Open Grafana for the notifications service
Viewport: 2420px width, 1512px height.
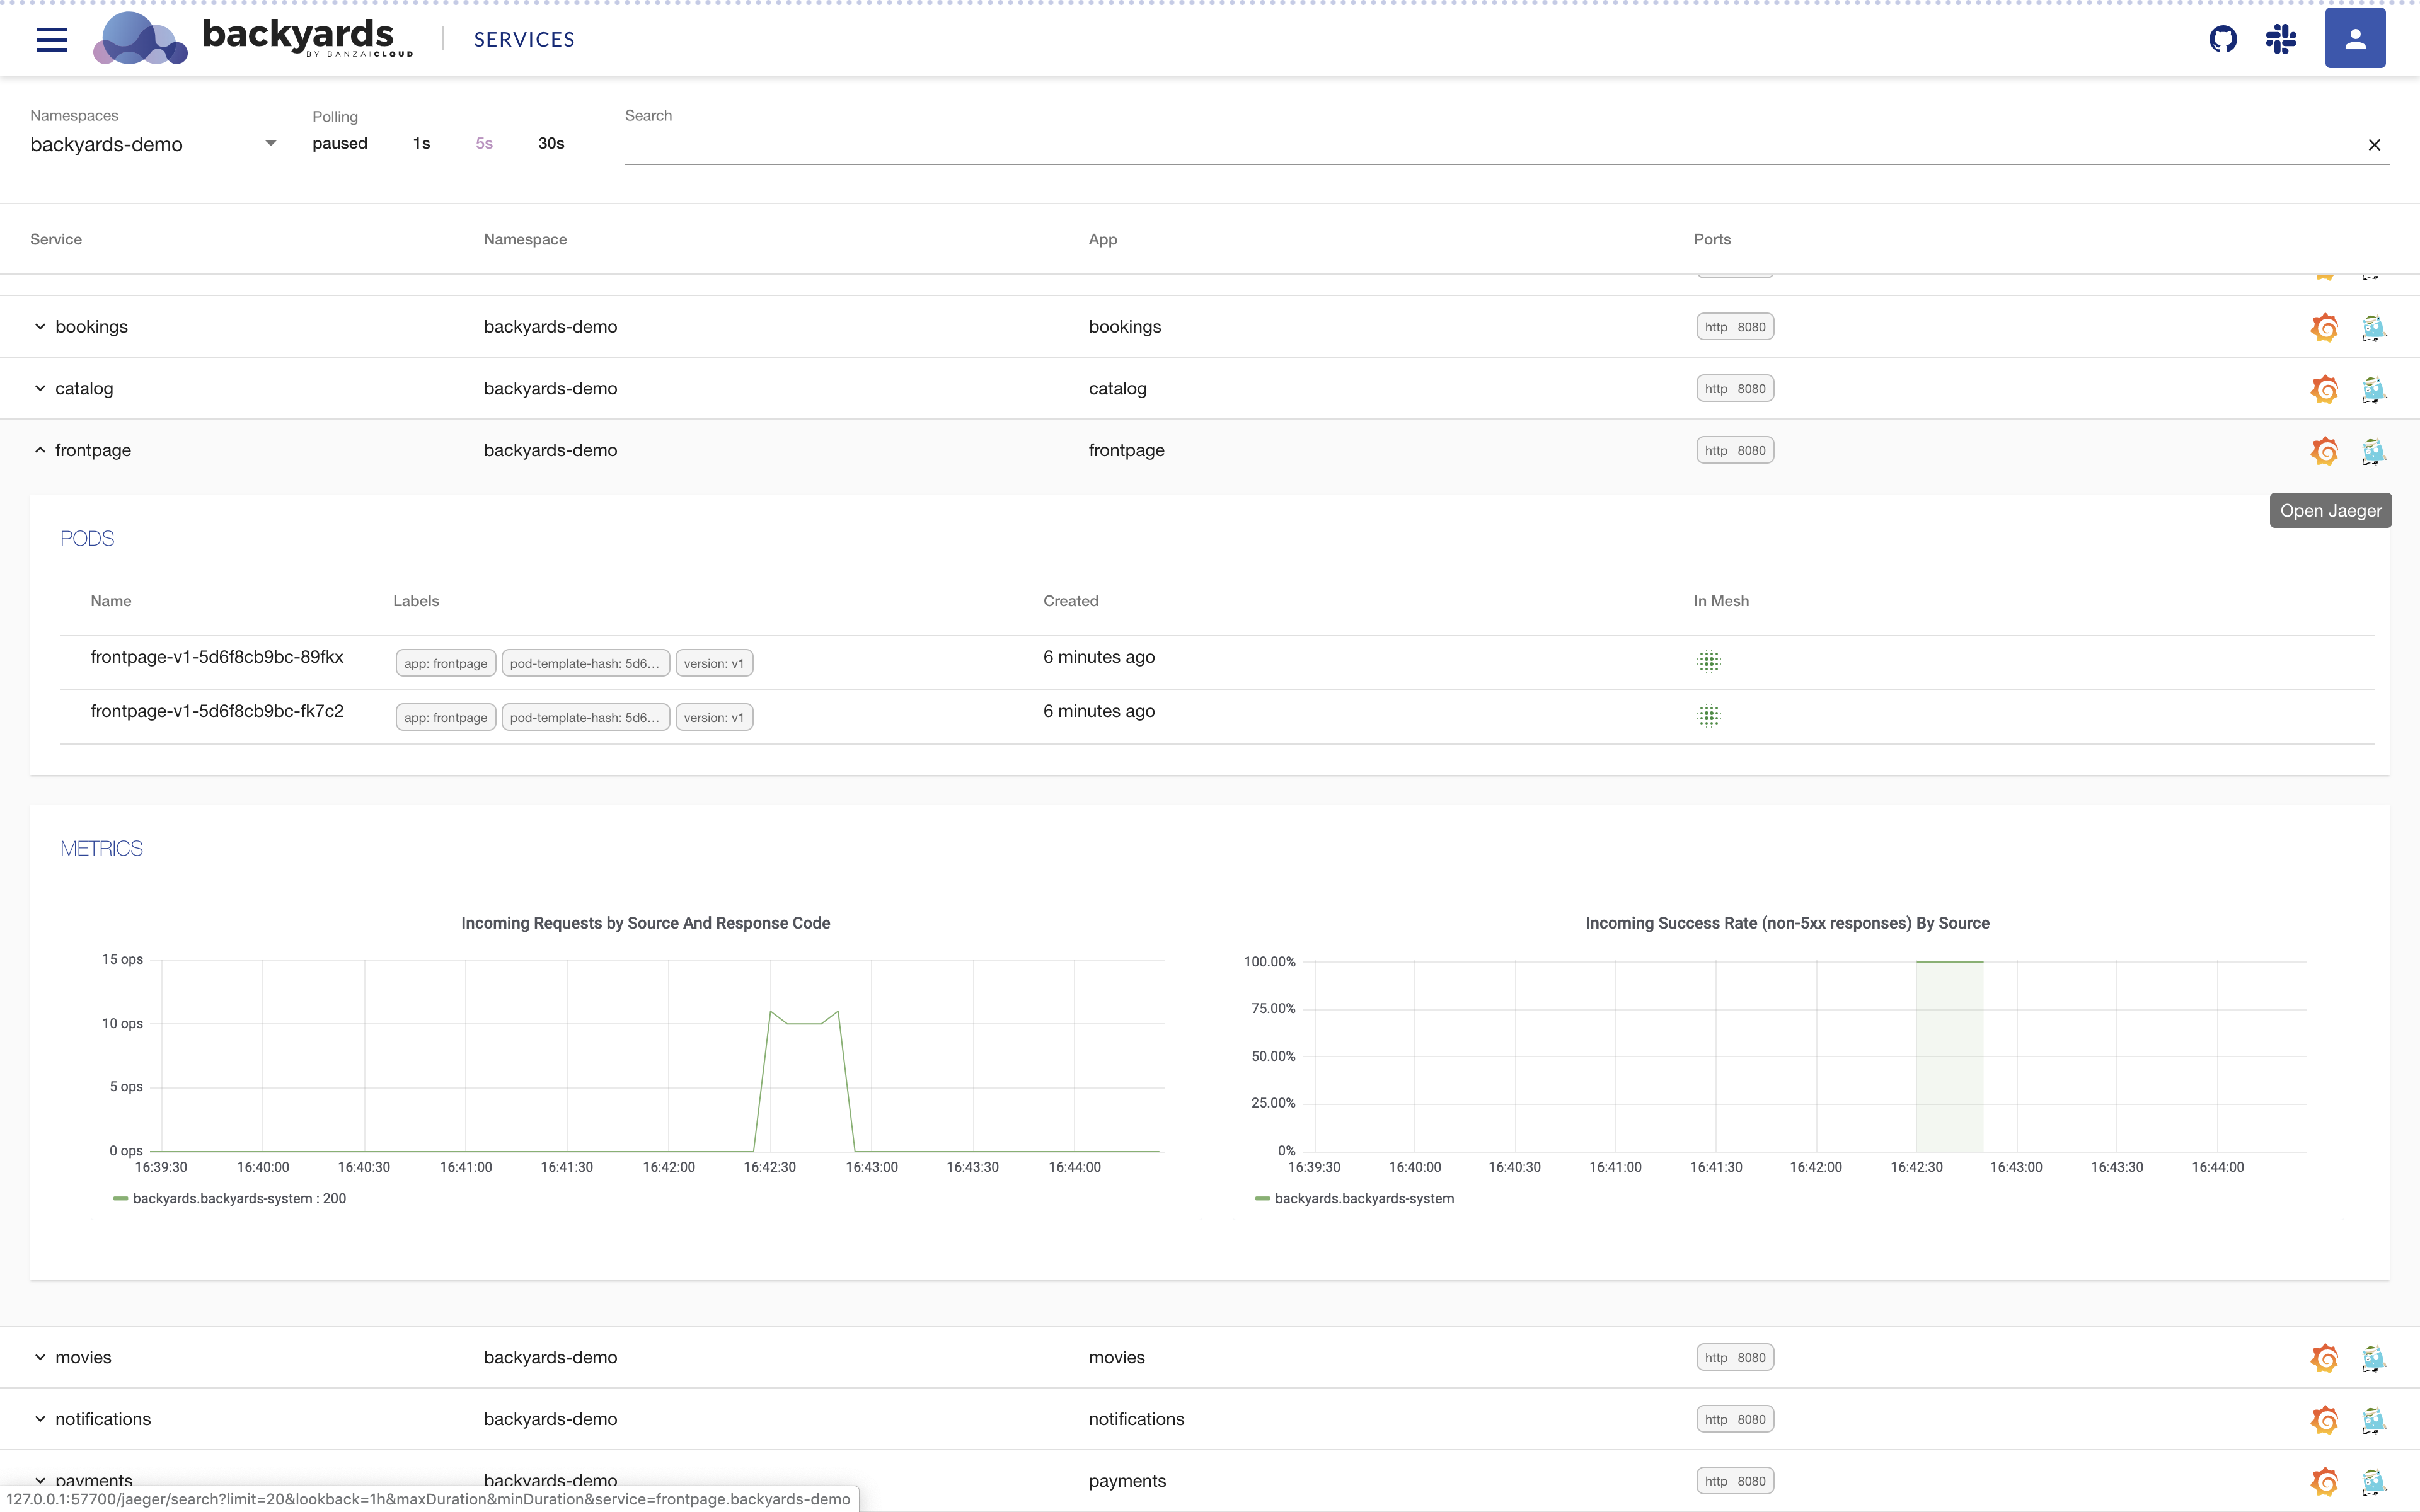tap(2324, 1420)
